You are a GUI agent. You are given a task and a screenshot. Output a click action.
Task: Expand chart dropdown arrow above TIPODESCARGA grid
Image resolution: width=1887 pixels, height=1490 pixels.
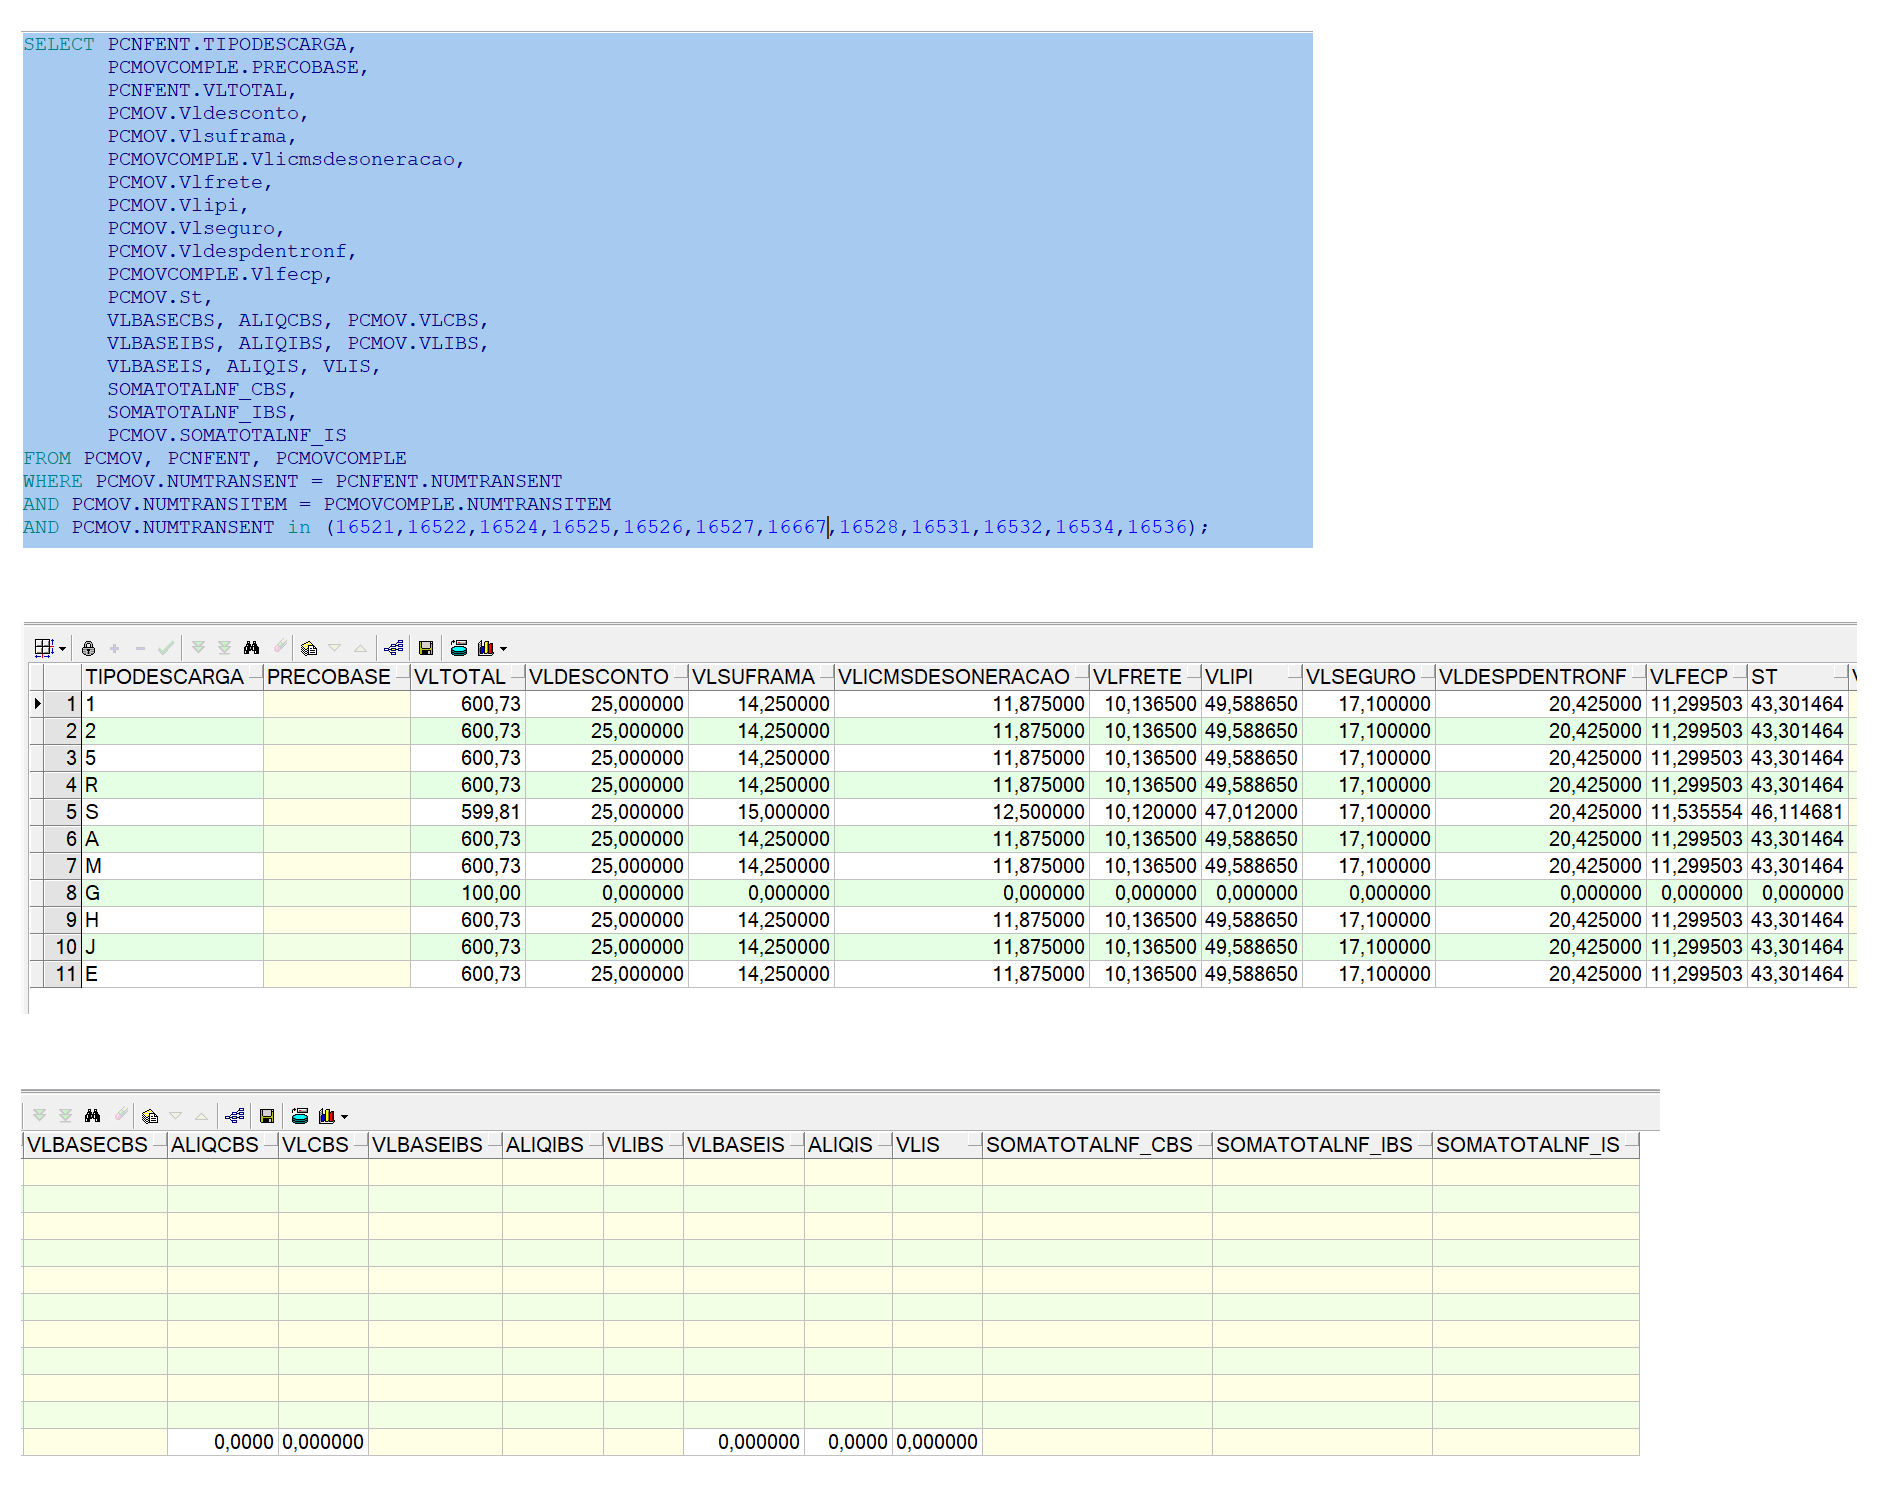(503, 649)
